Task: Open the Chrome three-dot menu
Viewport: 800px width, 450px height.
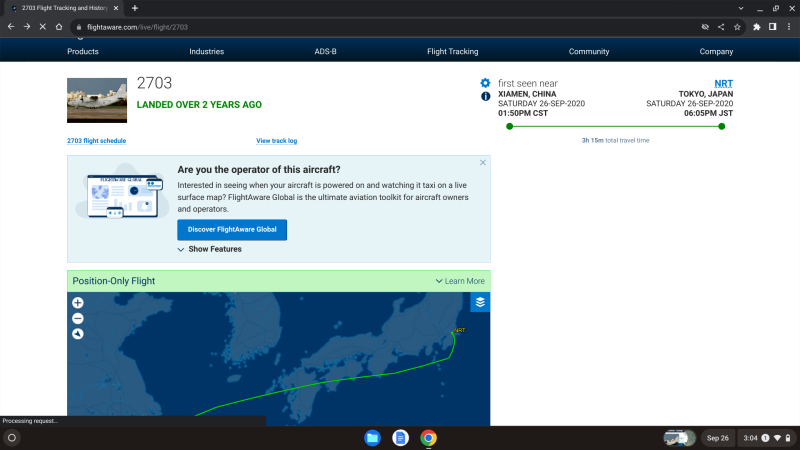Action: point(789,27)
